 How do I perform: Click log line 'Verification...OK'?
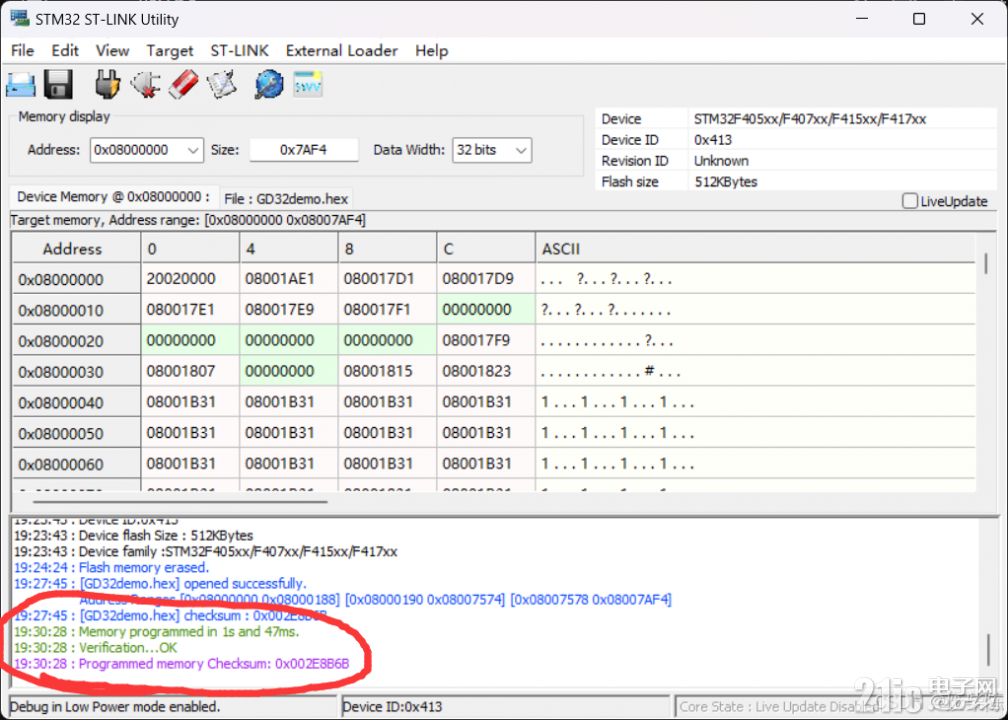[96, 647]
